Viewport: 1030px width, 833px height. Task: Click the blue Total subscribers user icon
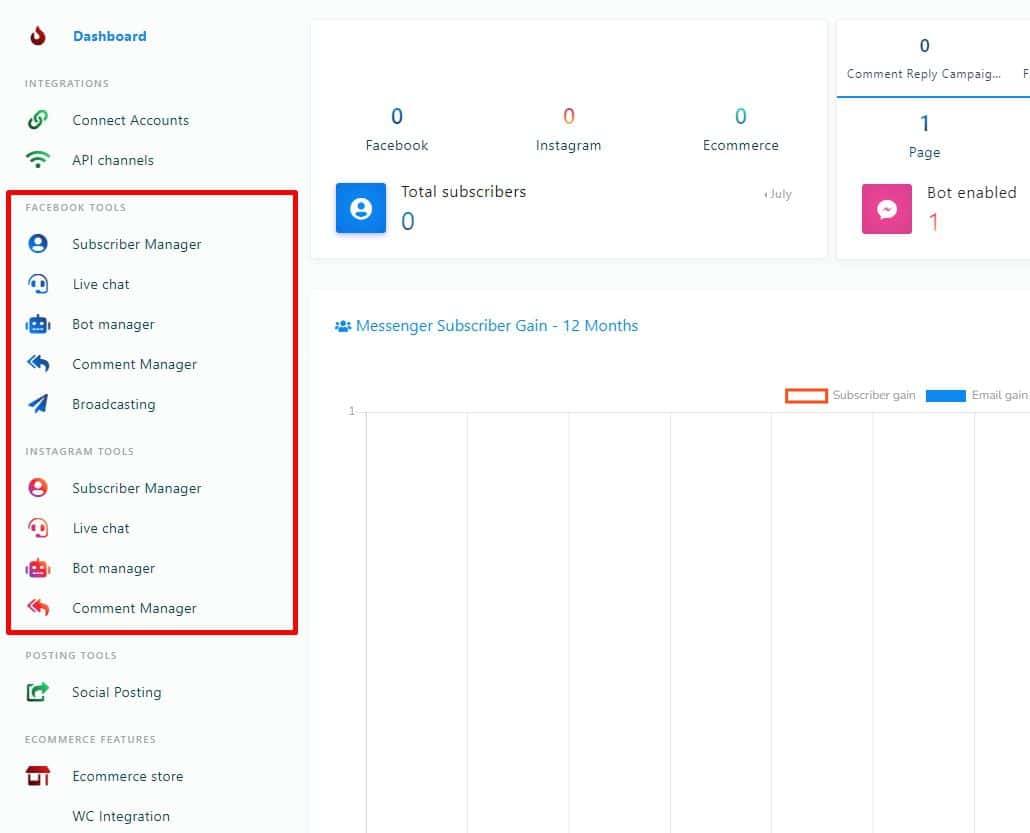361,208
